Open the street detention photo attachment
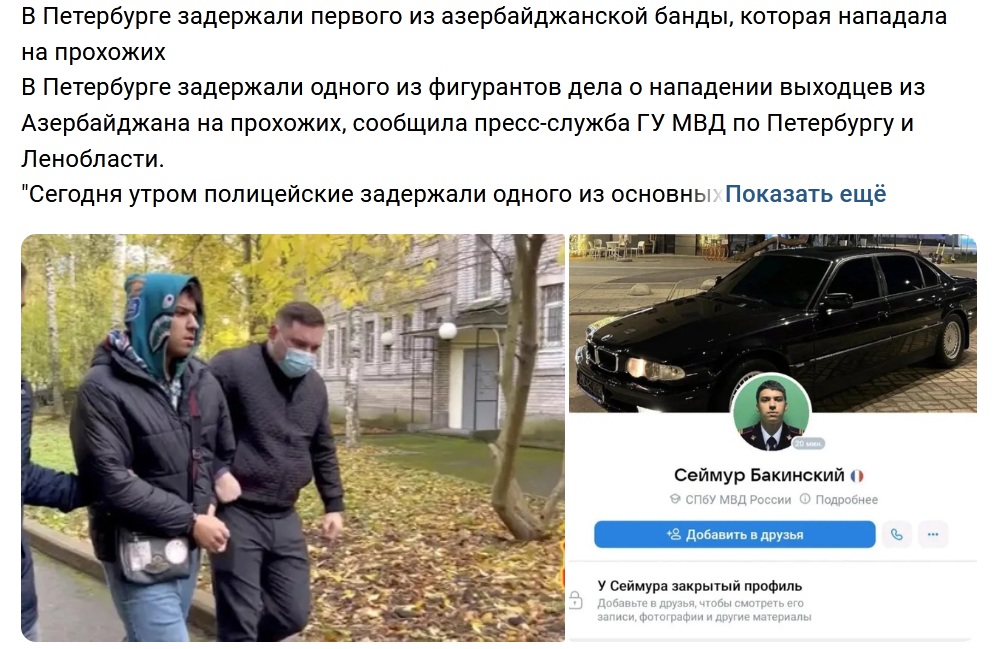 click(x=293, y=438)
